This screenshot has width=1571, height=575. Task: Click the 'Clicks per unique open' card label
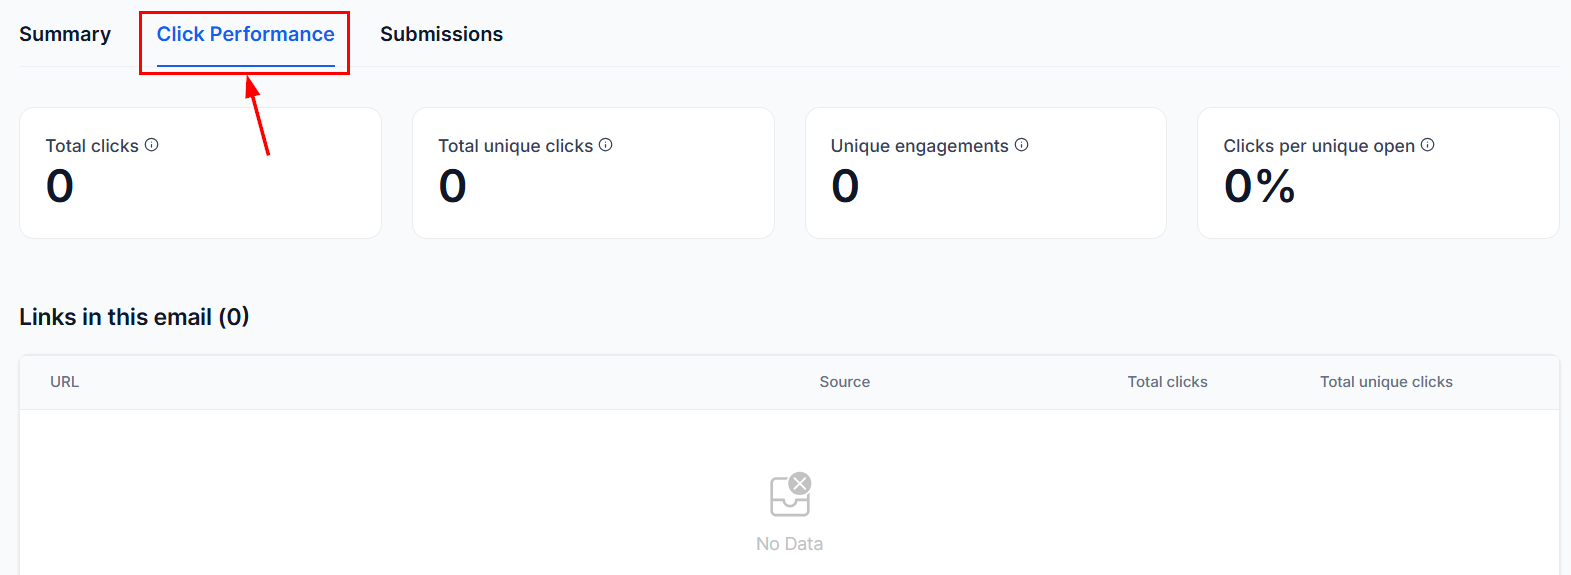point(1319,146)
